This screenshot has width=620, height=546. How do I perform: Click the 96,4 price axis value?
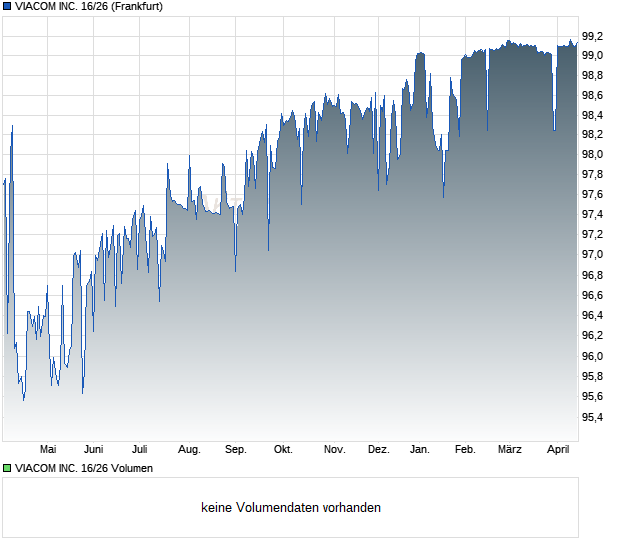pos(593,316)
